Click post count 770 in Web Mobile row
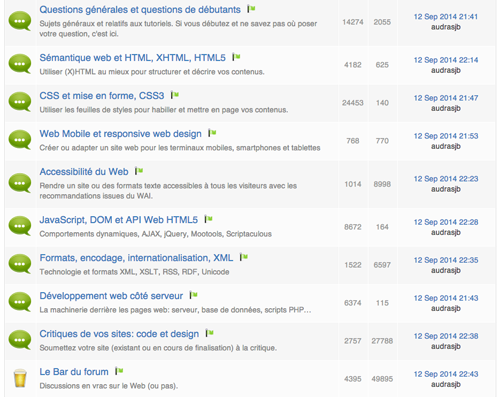The image size is (500, 397). point(382,141)
